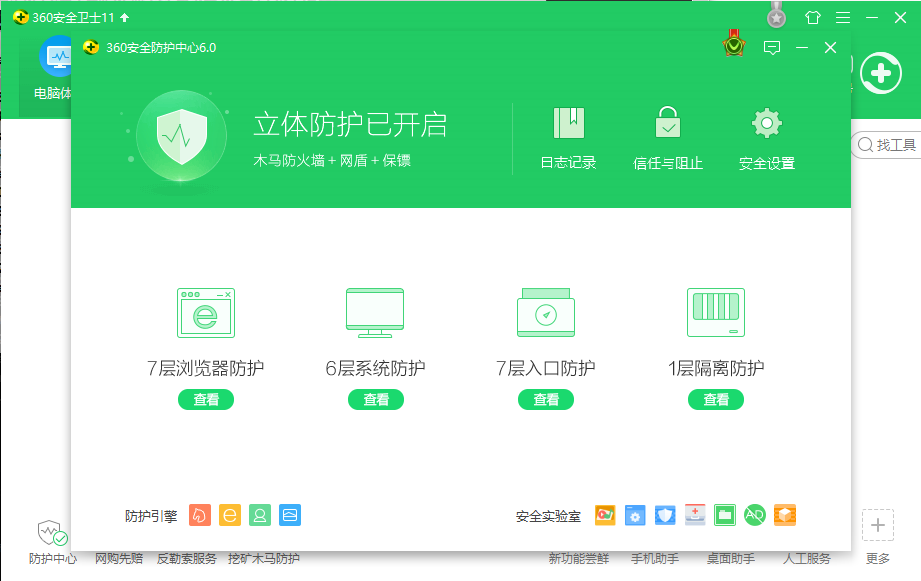This screenshot has height=581, width=921.
Task: Open the blue shield lab icon
Action: point(665,515)
